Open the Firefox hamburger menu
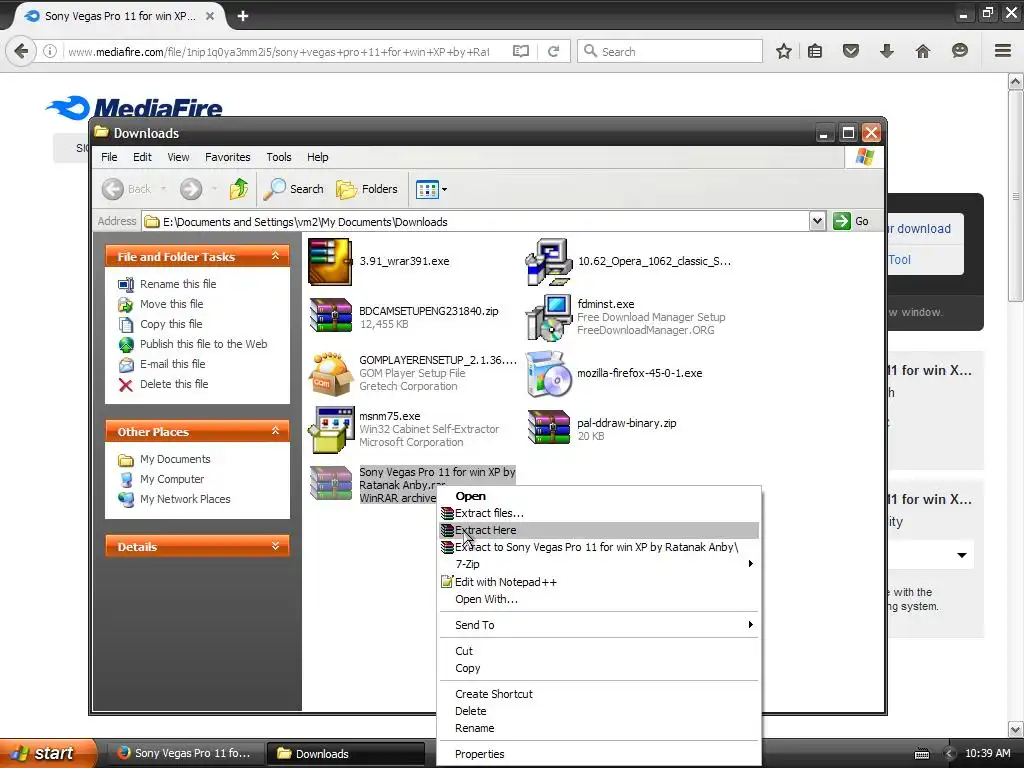This screenshot has width=1024, height=768. tap(1002, 50)
